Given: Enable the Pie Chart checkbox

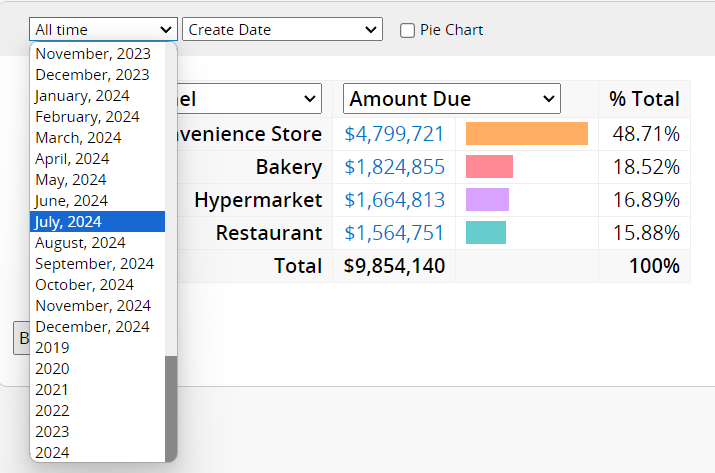Looking at the screenshot, I should pos(408,30).
